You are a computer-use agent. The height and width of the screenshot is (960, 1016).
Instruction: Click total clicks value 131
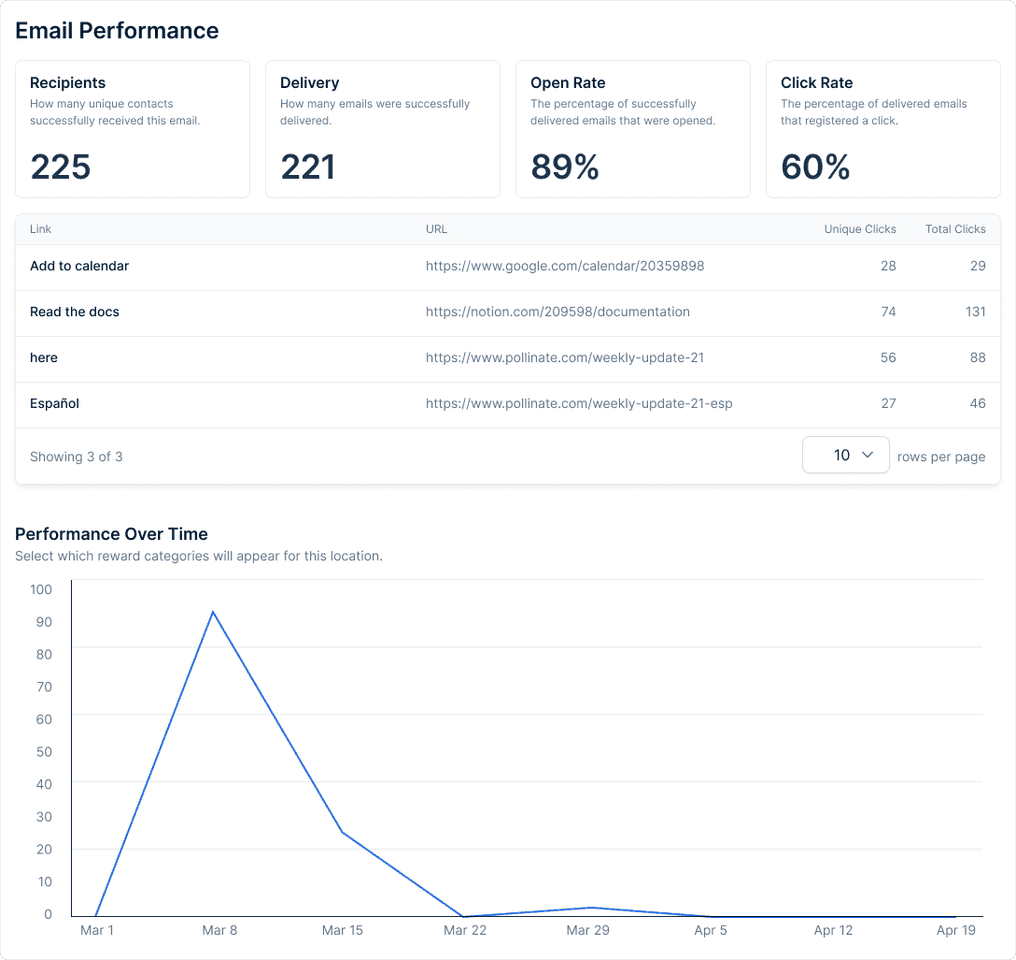point(975,312)
